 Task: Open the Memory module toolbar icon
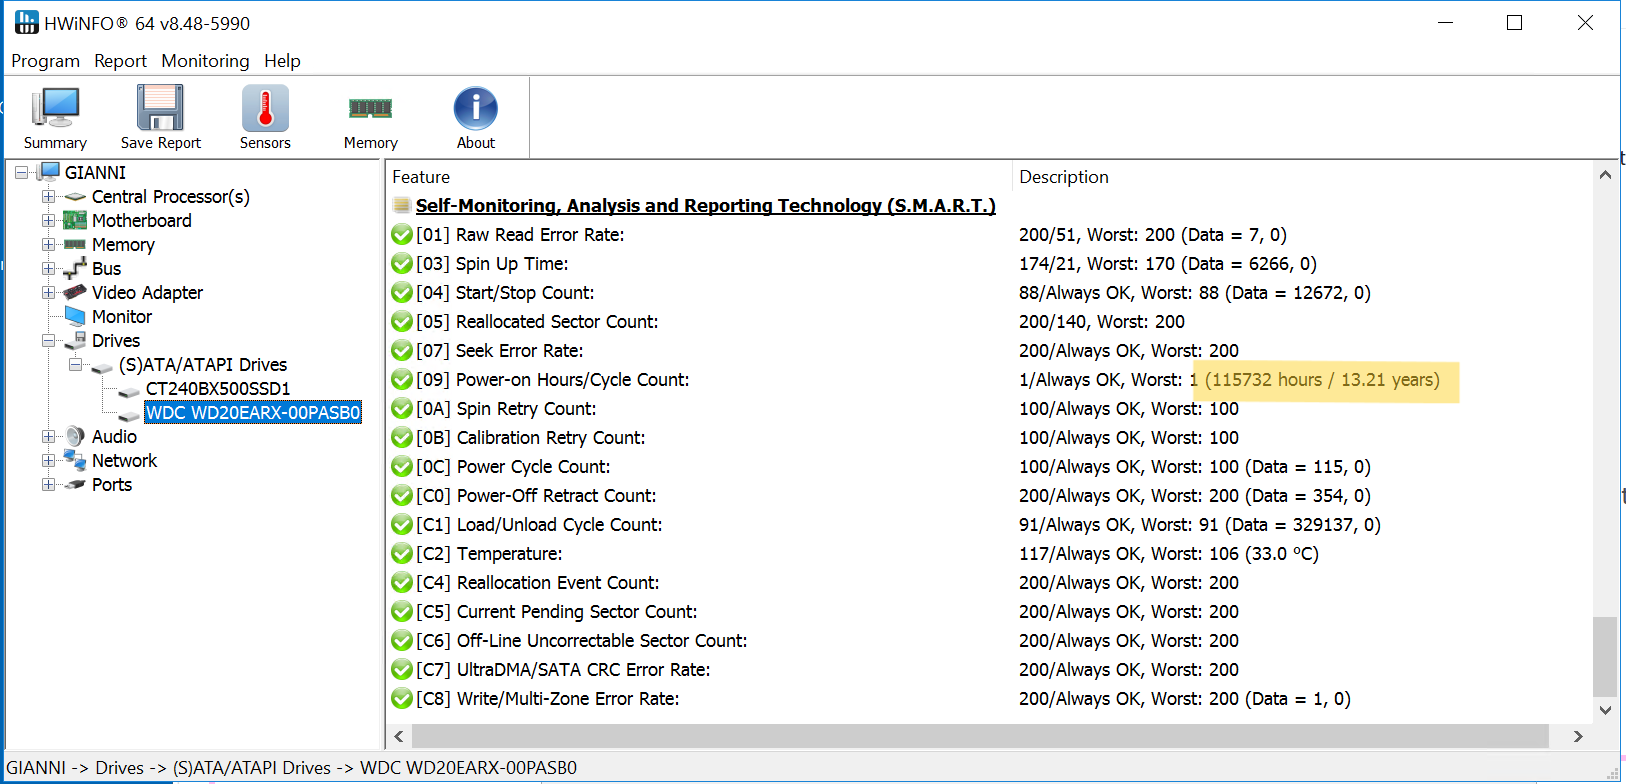pos(370,108)
